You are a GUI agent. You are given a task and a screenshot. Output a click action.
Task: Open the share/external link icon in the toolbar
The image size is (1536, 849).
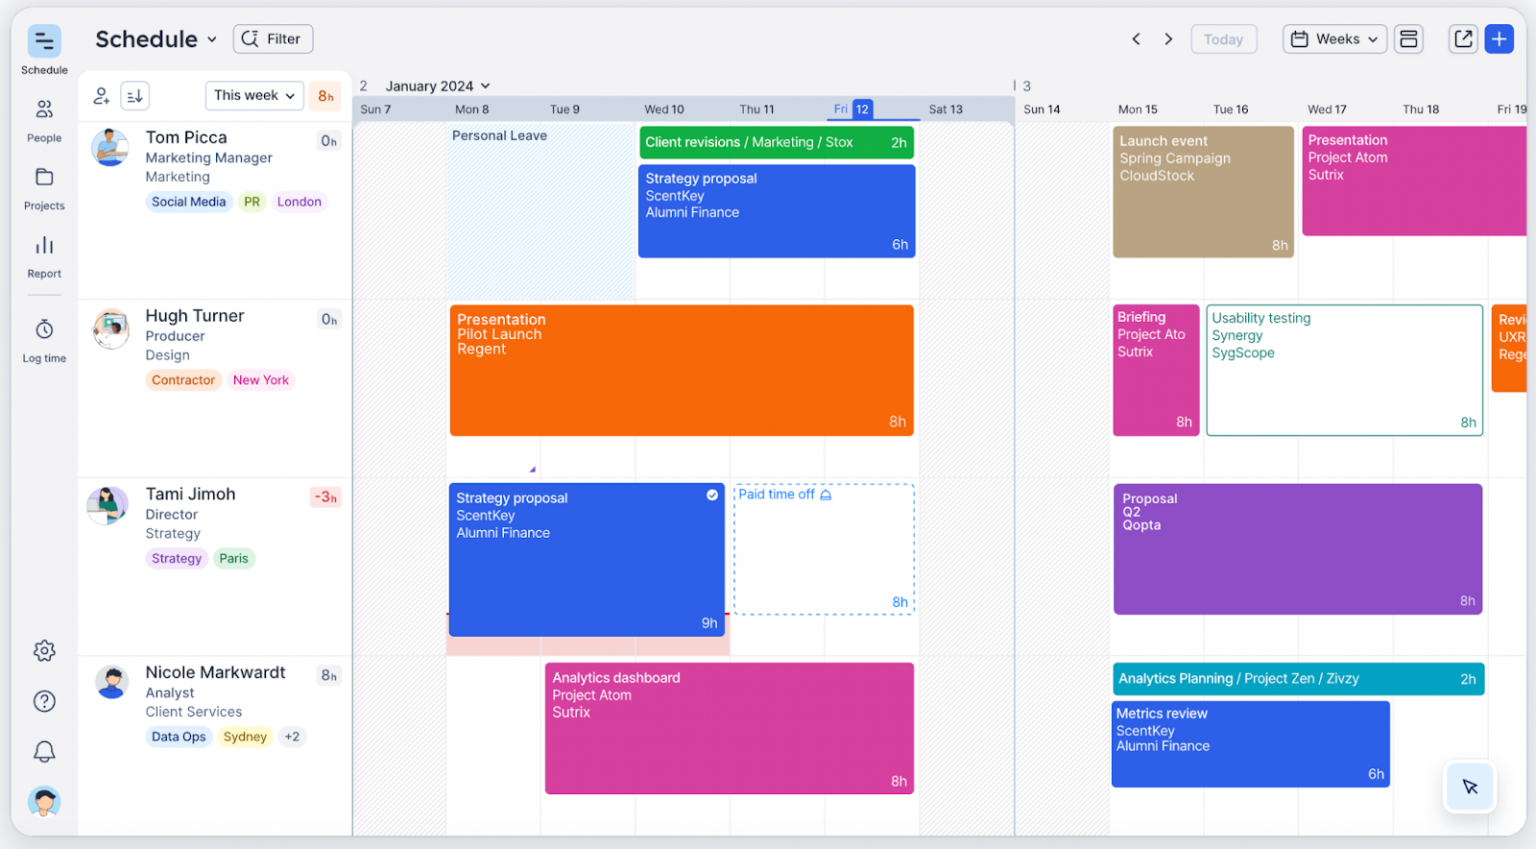(x=1462, y=38)
